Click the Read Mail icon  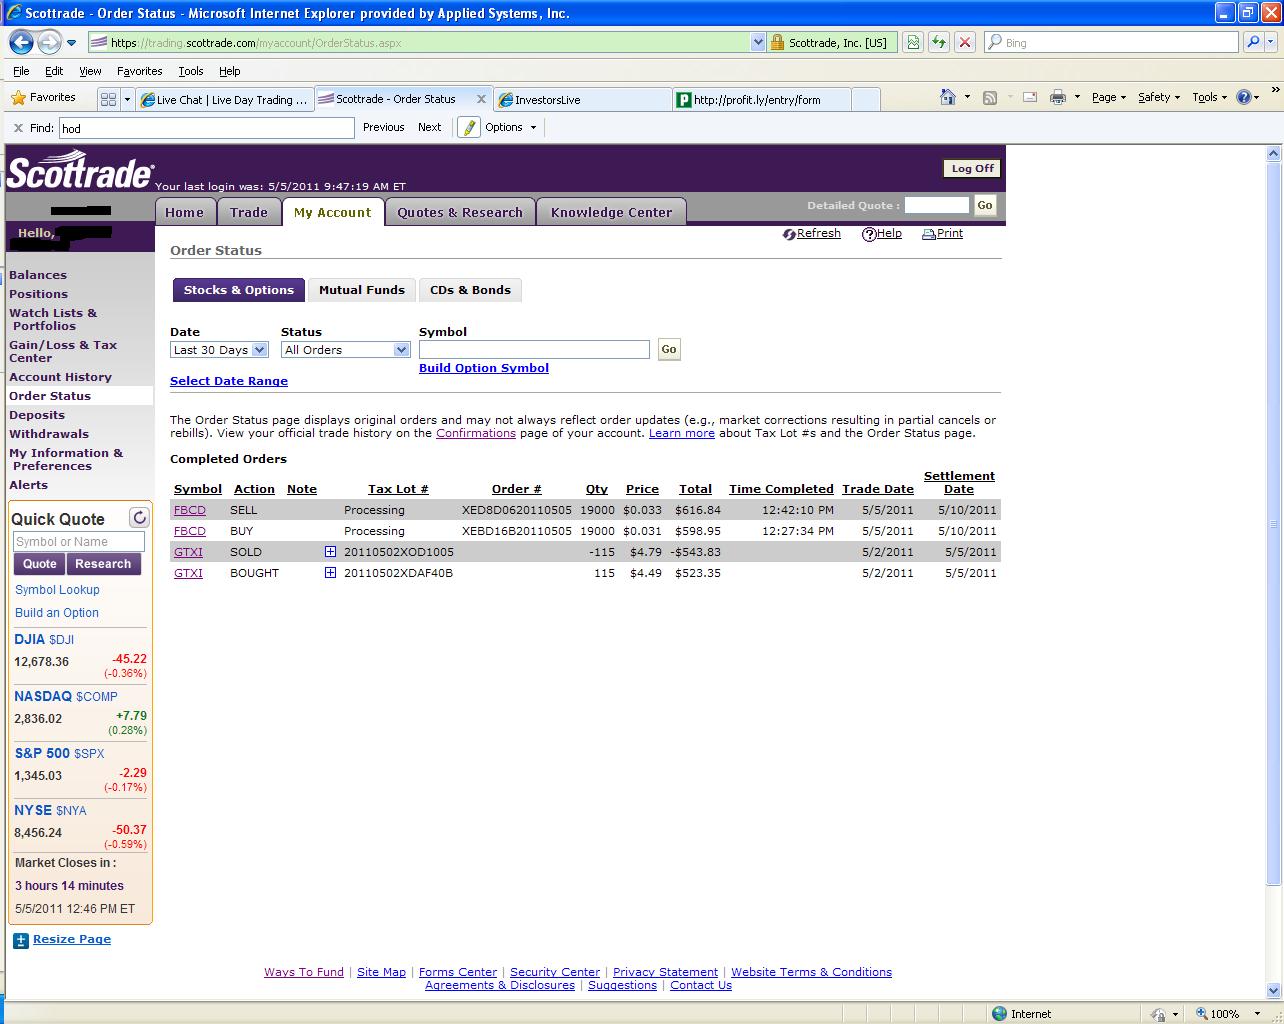(1029, 97)
